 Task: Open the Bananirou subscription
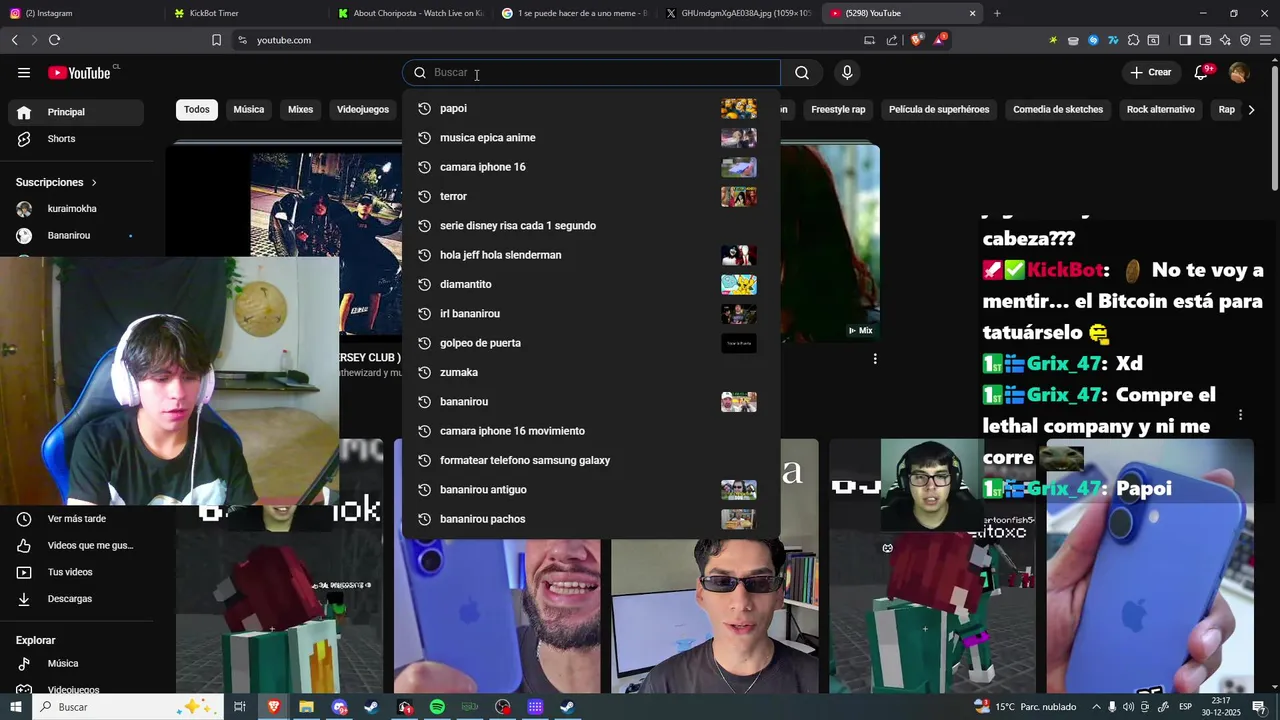(x=76, y=236)
